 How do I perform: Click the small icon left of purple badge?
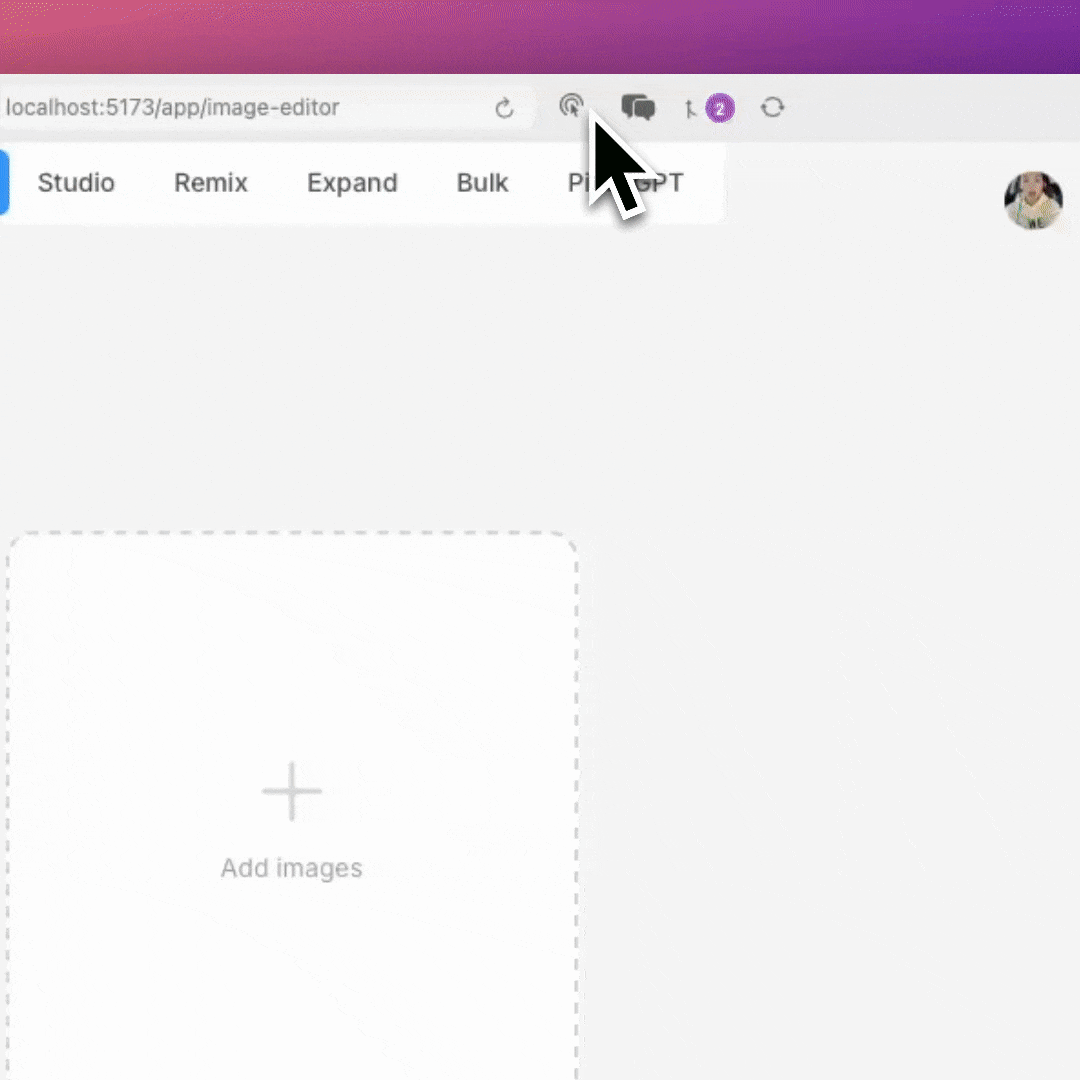[690, 108]
